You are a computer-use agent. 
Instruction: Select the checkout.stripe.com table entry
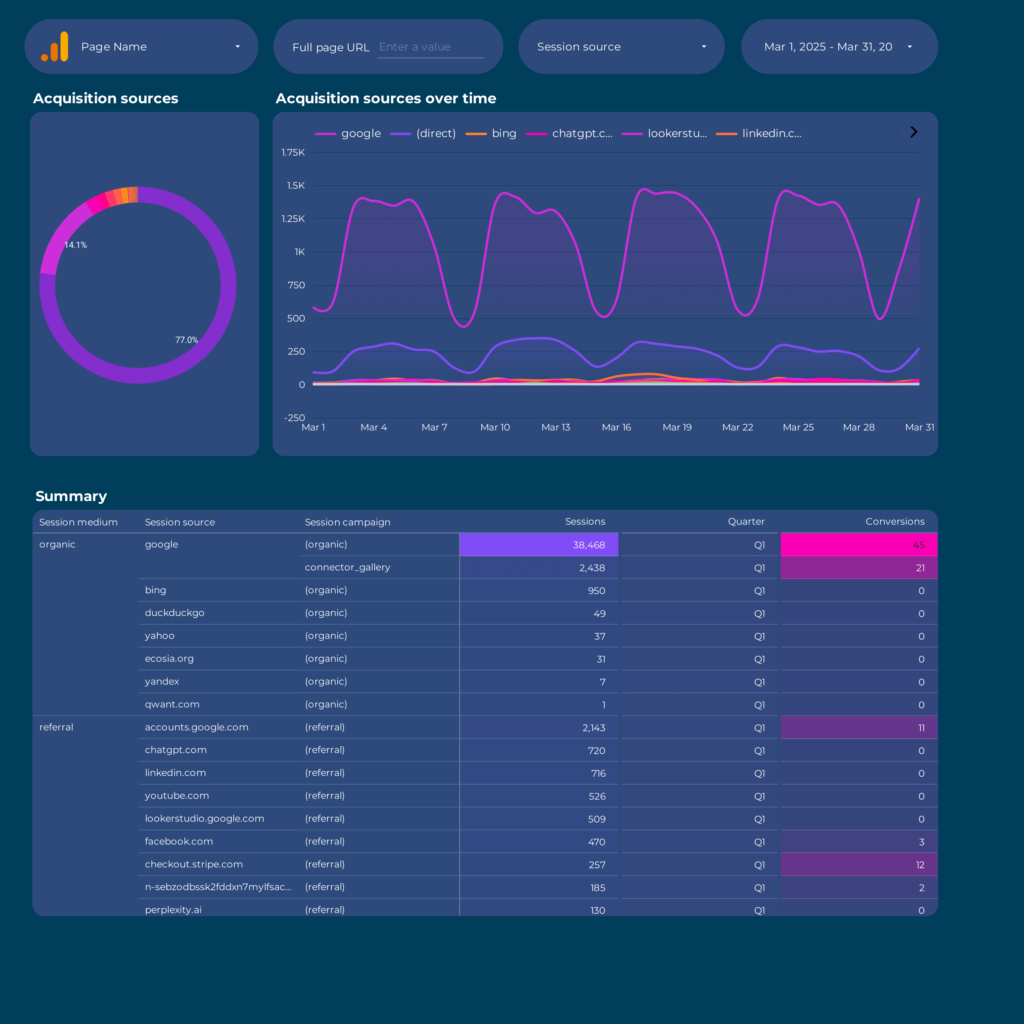tap(194, 865)
